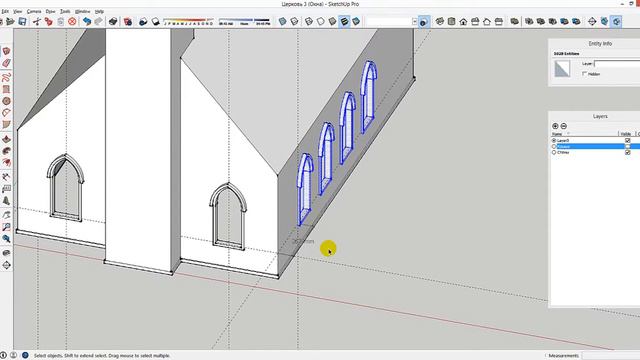
Task: Open the Help menu
Action: tap(99, 11)
